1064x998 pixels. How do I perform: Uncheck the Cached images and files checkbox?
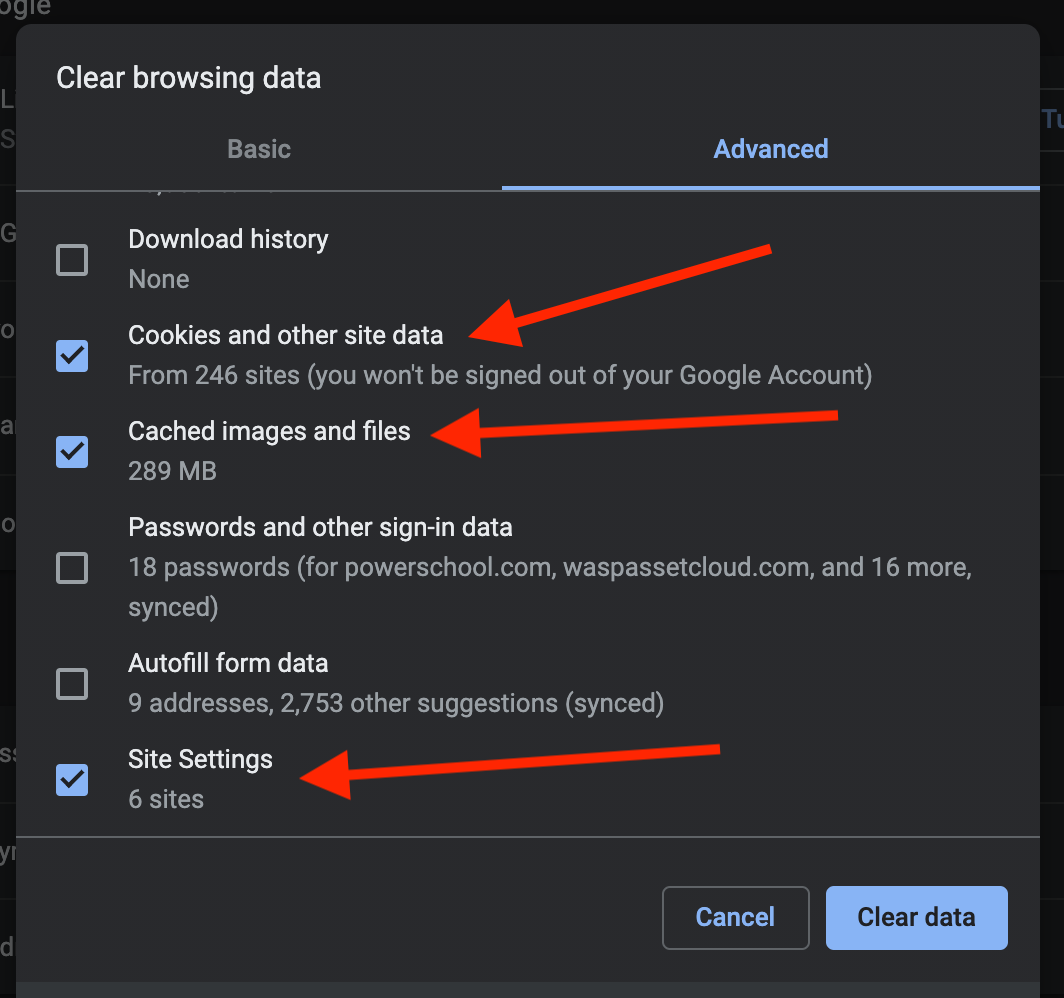point(72,452)
